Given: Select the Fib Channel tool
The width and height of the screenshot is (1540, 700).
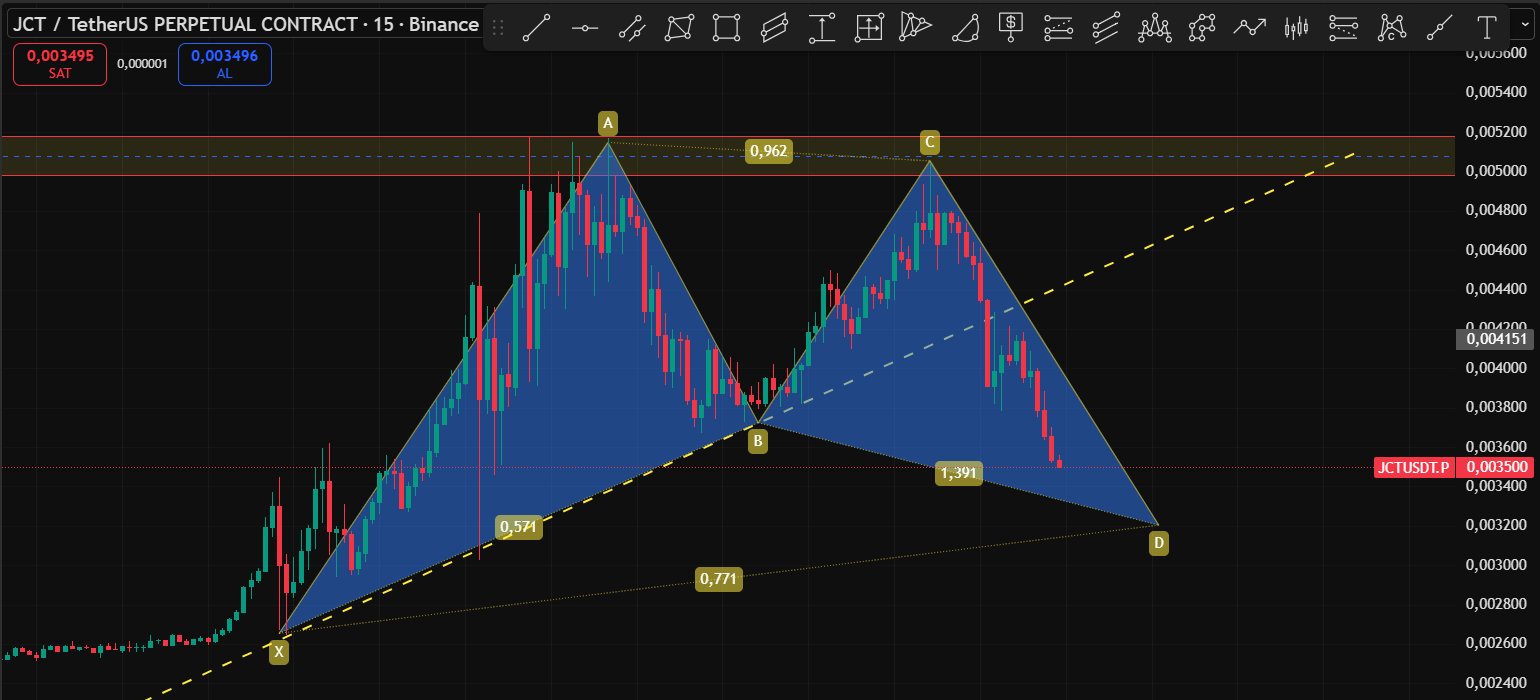Looking at the screenshot, I should click(1106, 27).
